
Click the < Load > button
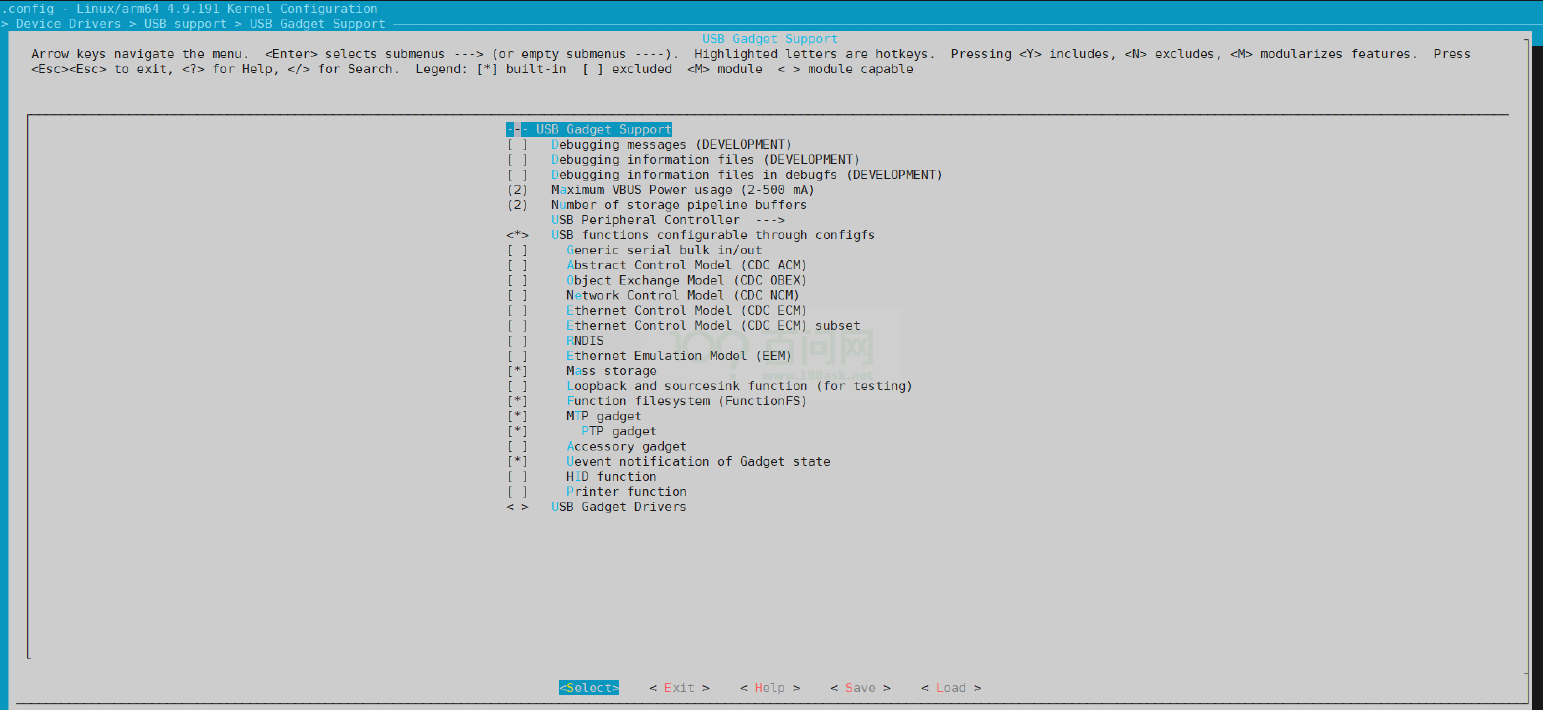951,688
